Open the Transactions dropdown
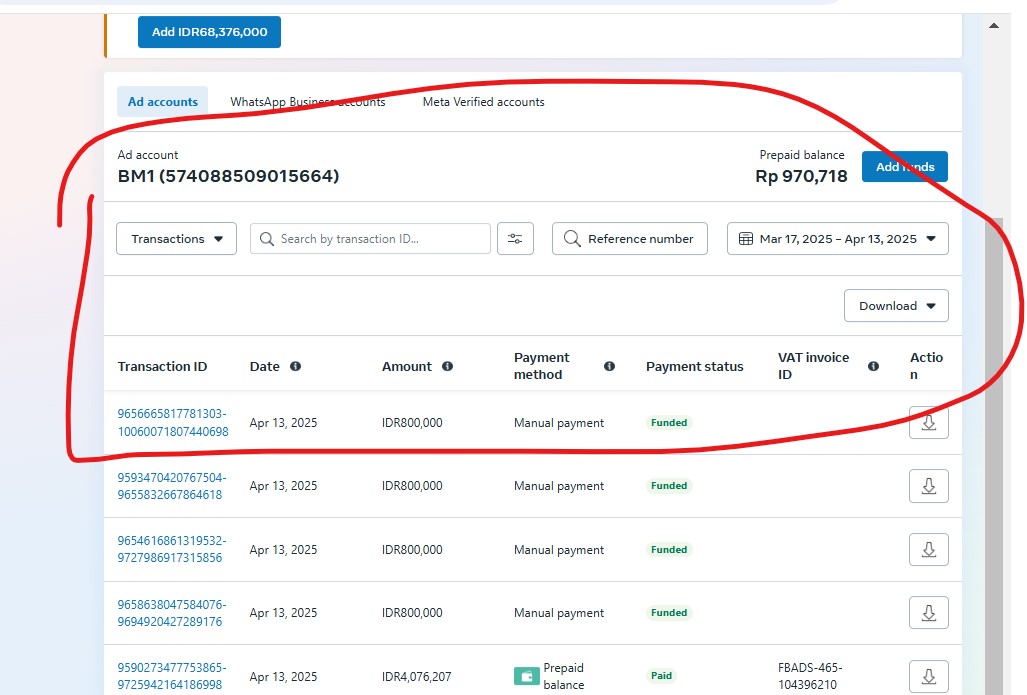 [x=177, y=239]
